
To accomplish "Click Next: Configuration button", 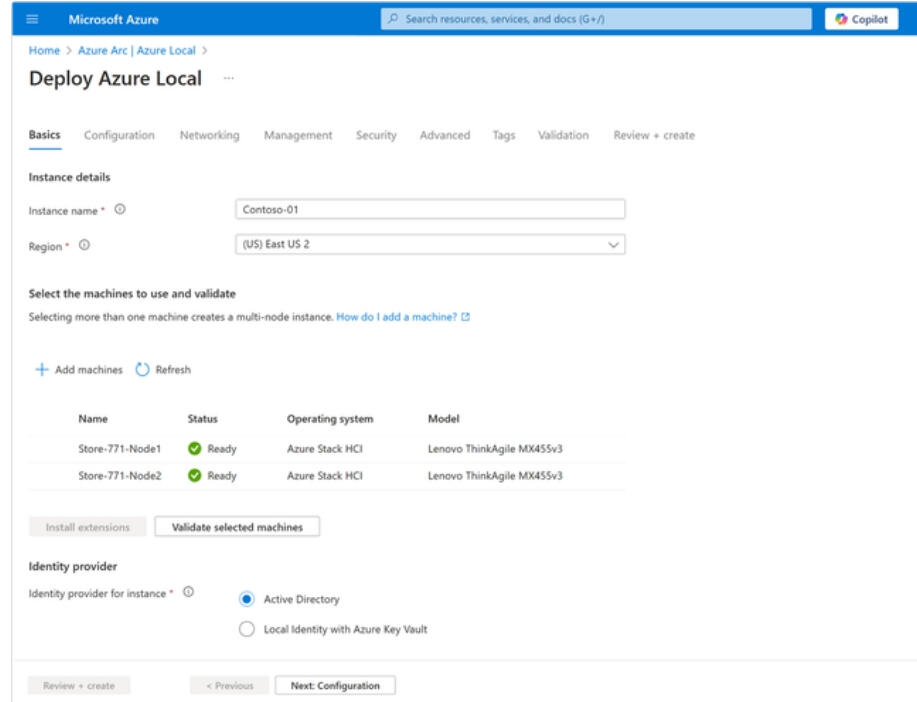I will coord(335,686).
